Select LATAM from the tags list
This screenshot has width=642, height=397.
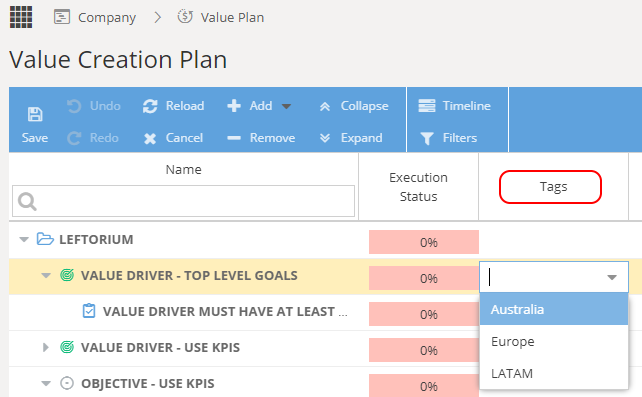pyautogui.click(x=554, y=373)
